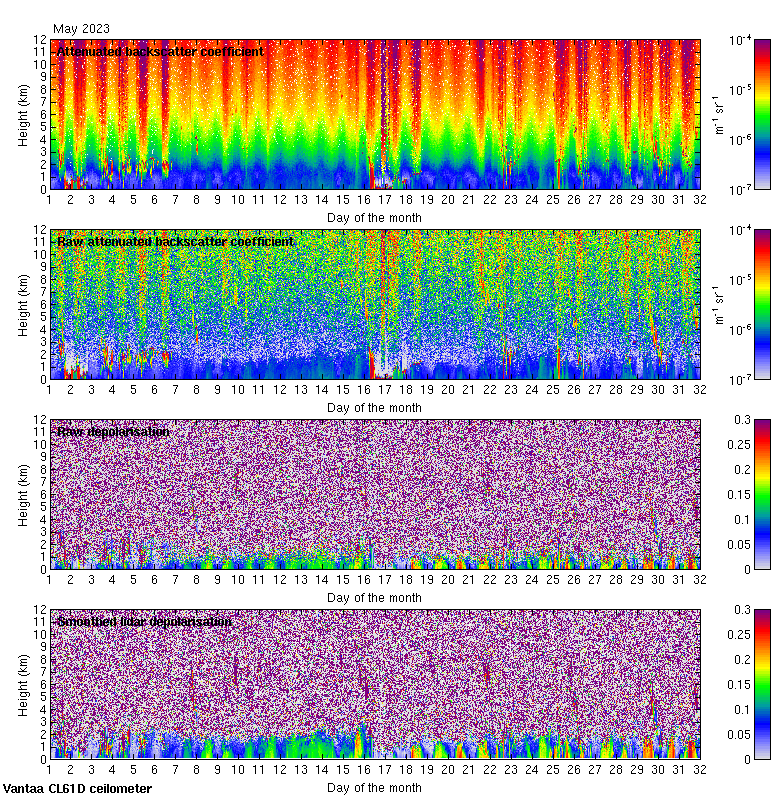
Task: Click day 30 tick label under Smoothed depolarisation plot
Action: [658, 770]
